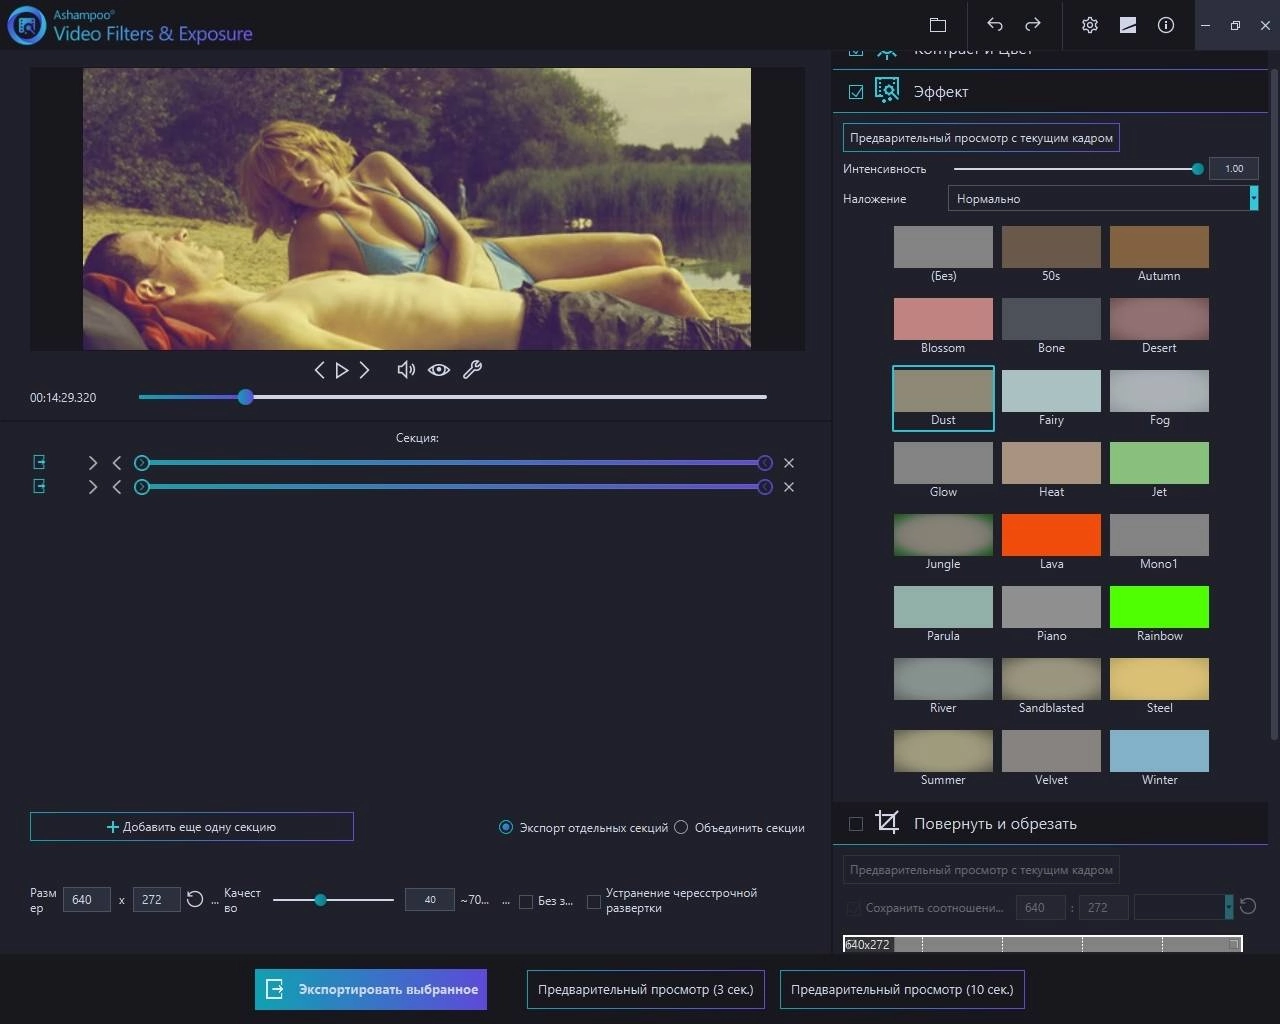Enable Повернуть и обрезать checkbox
The height and width of the screenshot is (1024, 1280).
[856, 824]
